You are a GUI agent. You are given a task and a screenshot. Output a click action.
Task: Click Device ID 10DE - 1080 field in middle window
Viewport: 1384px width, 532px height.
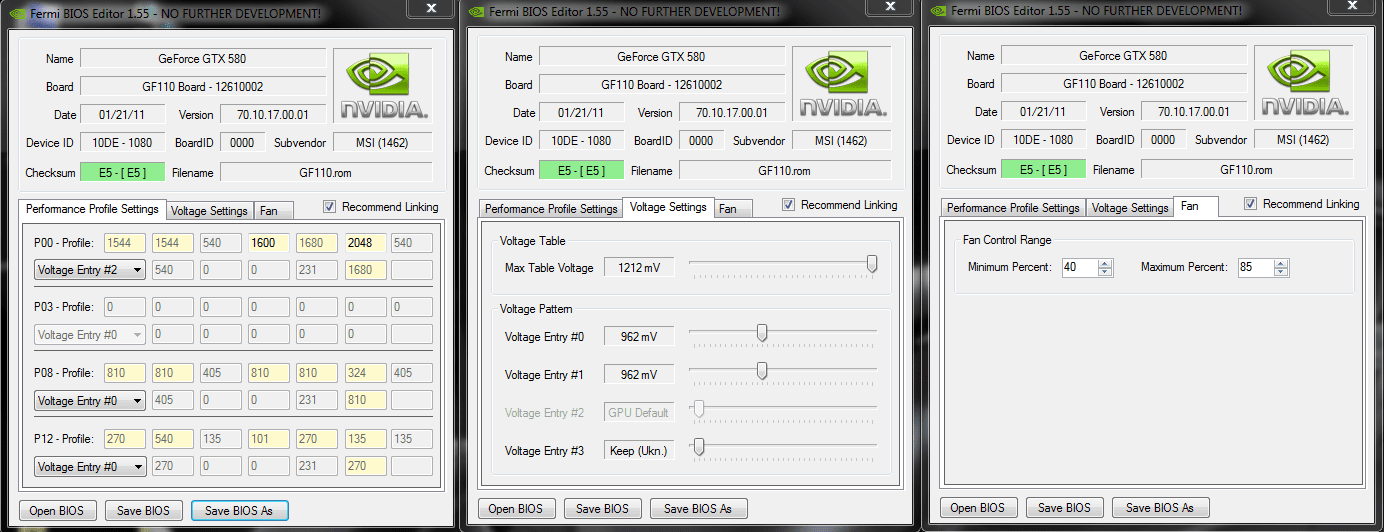click(x=581, y=141)
